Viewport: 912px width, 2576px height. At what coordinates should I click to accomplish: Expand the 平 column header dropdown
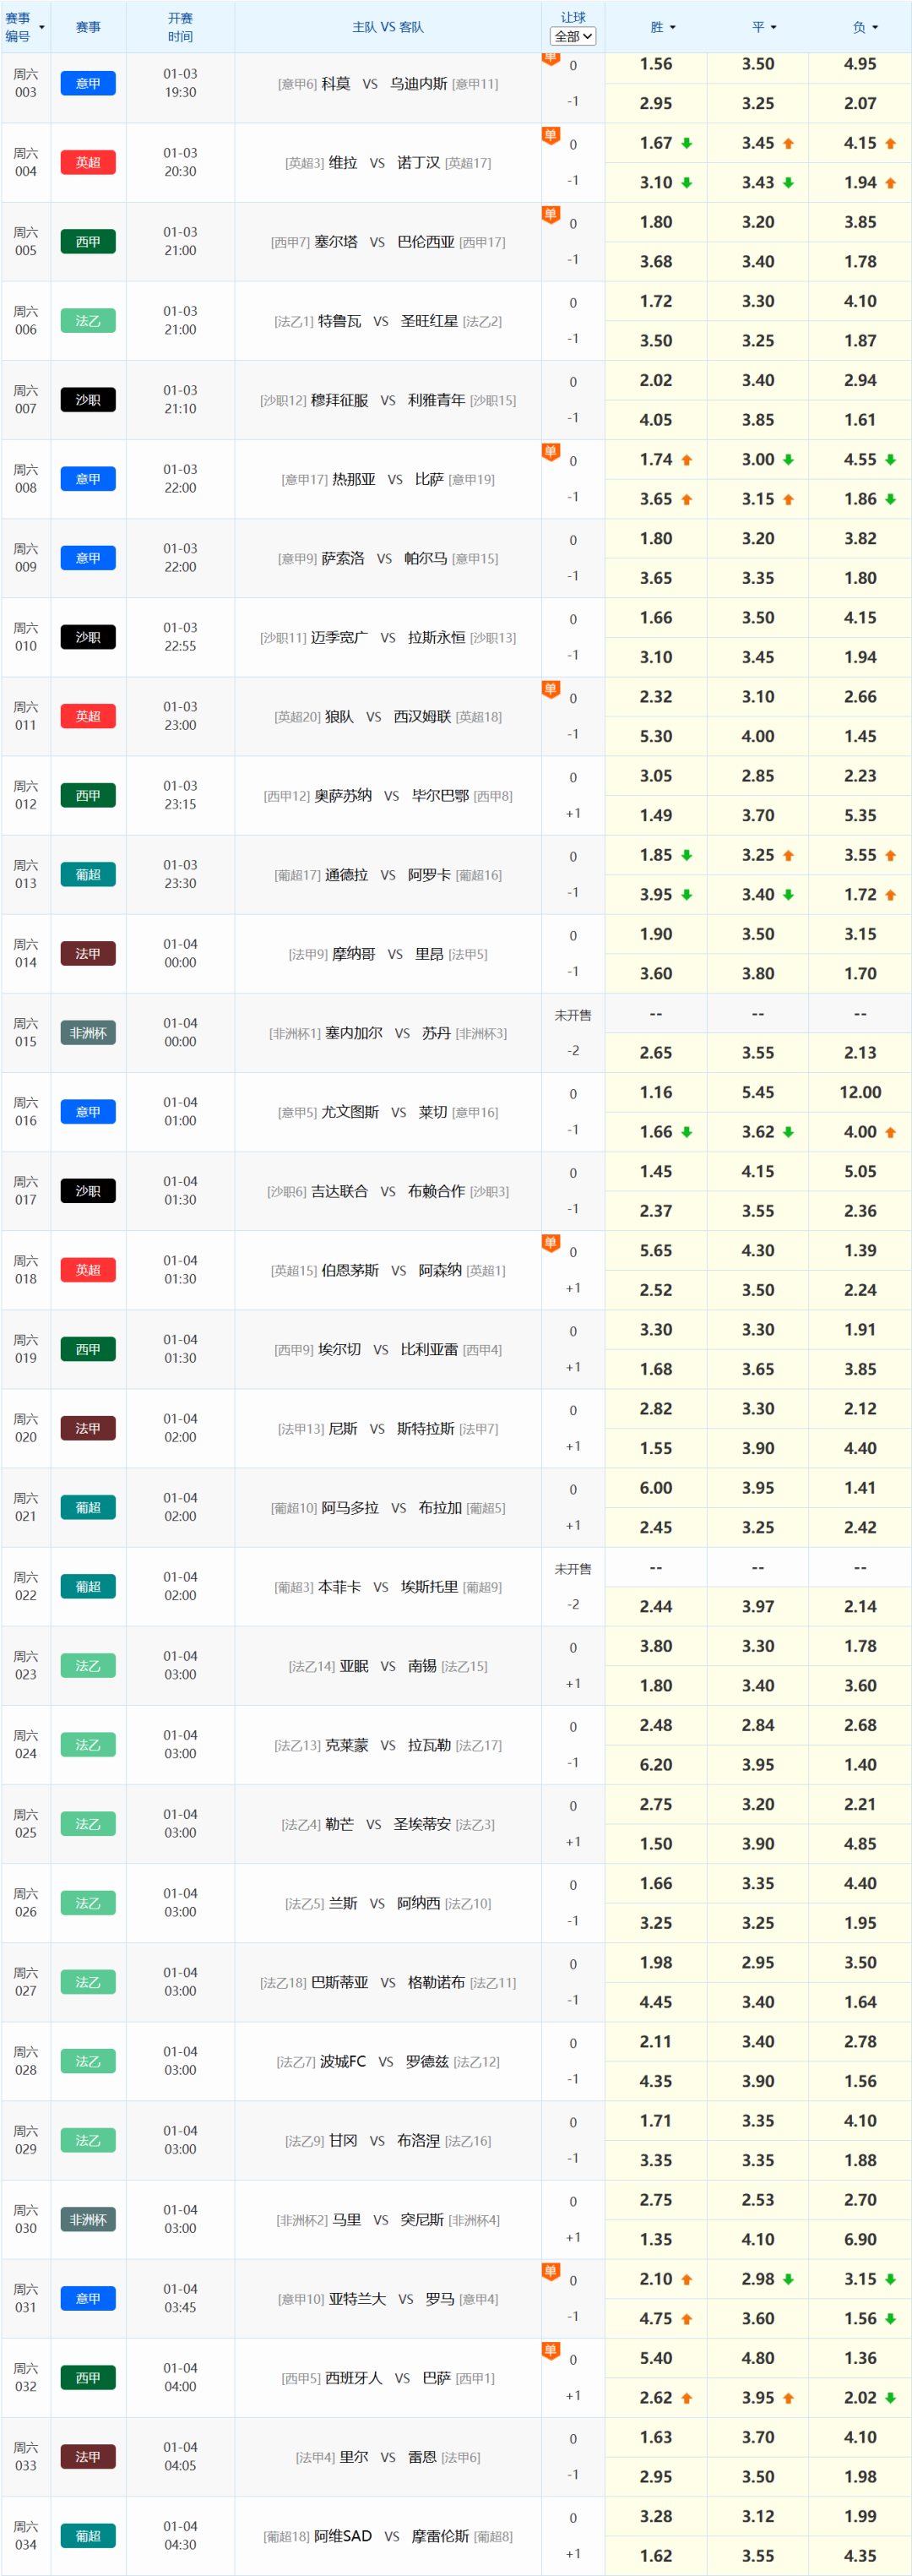(774, 28)
